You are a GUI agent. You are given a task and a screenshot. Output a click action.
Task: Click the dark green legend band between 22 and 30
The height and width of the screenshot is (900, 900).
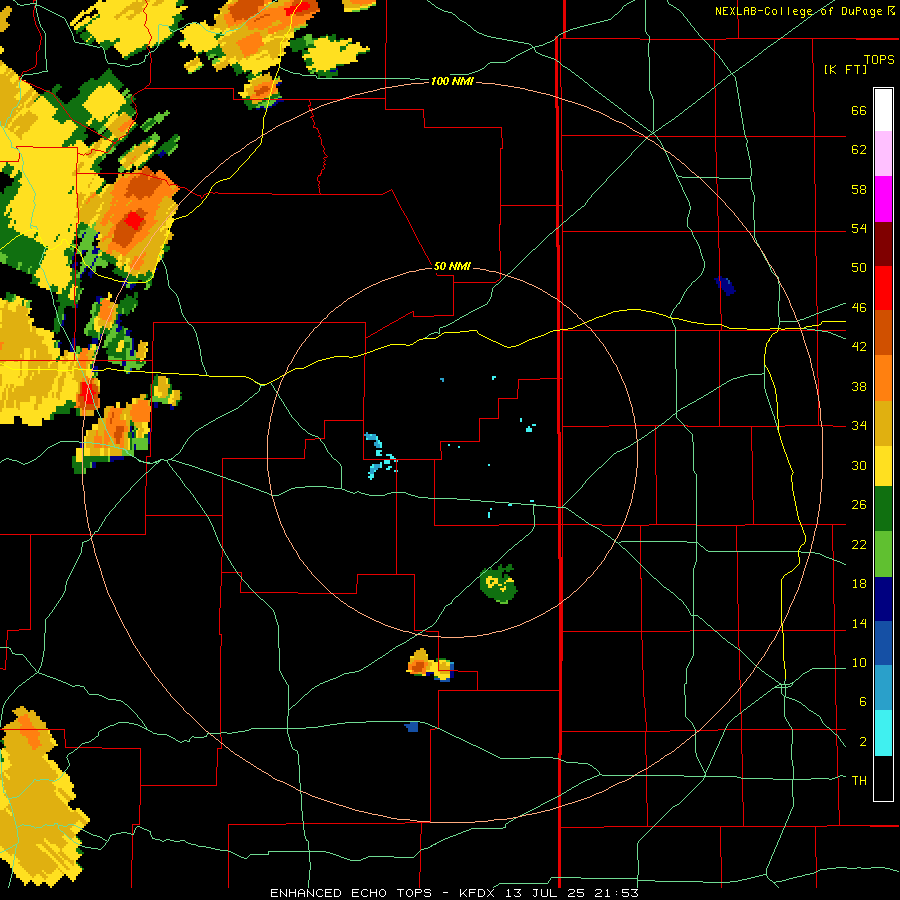pos(883,509)
